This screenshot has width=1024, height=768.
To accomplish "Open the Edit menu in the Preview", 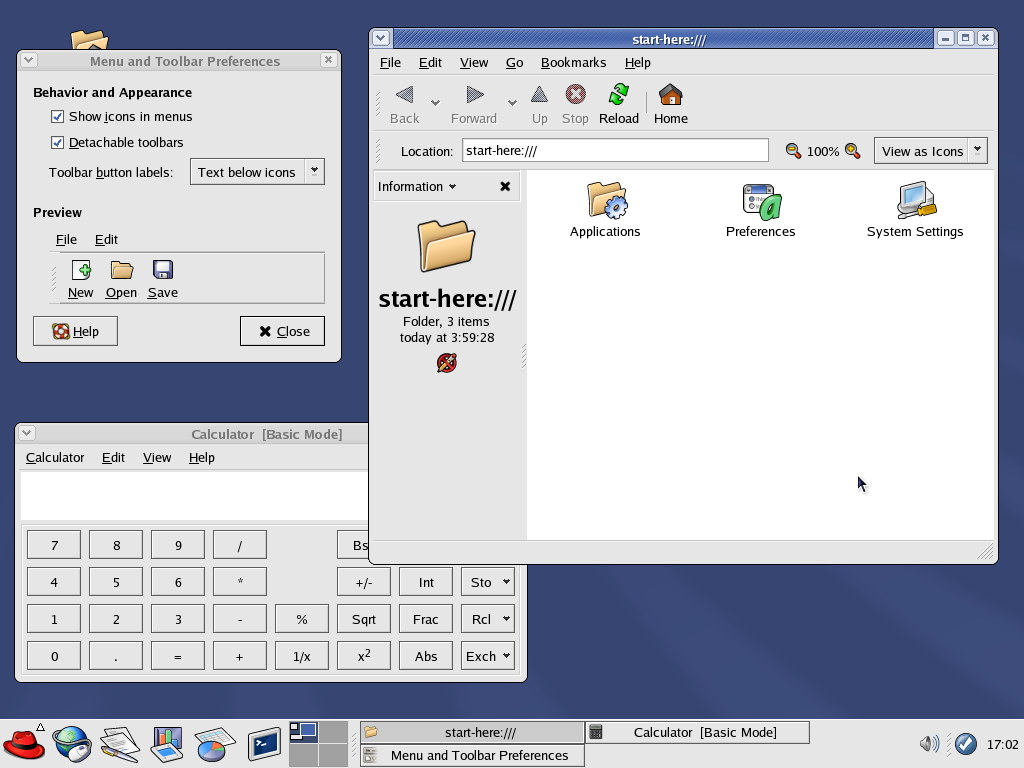I will coord(106,240).
